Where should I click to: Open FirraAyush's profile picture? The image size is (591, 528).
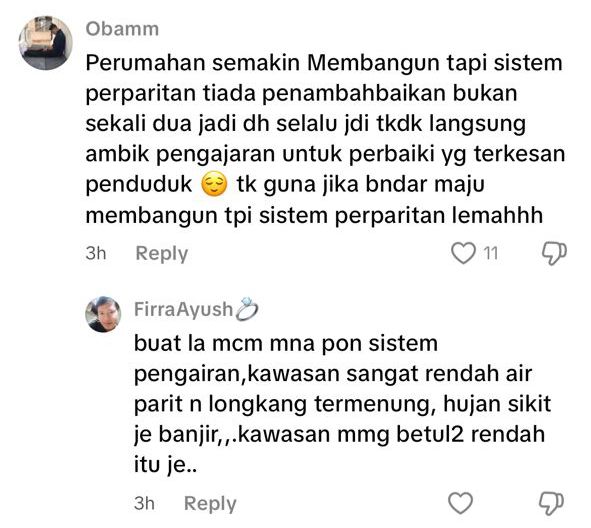pos(103,314)
